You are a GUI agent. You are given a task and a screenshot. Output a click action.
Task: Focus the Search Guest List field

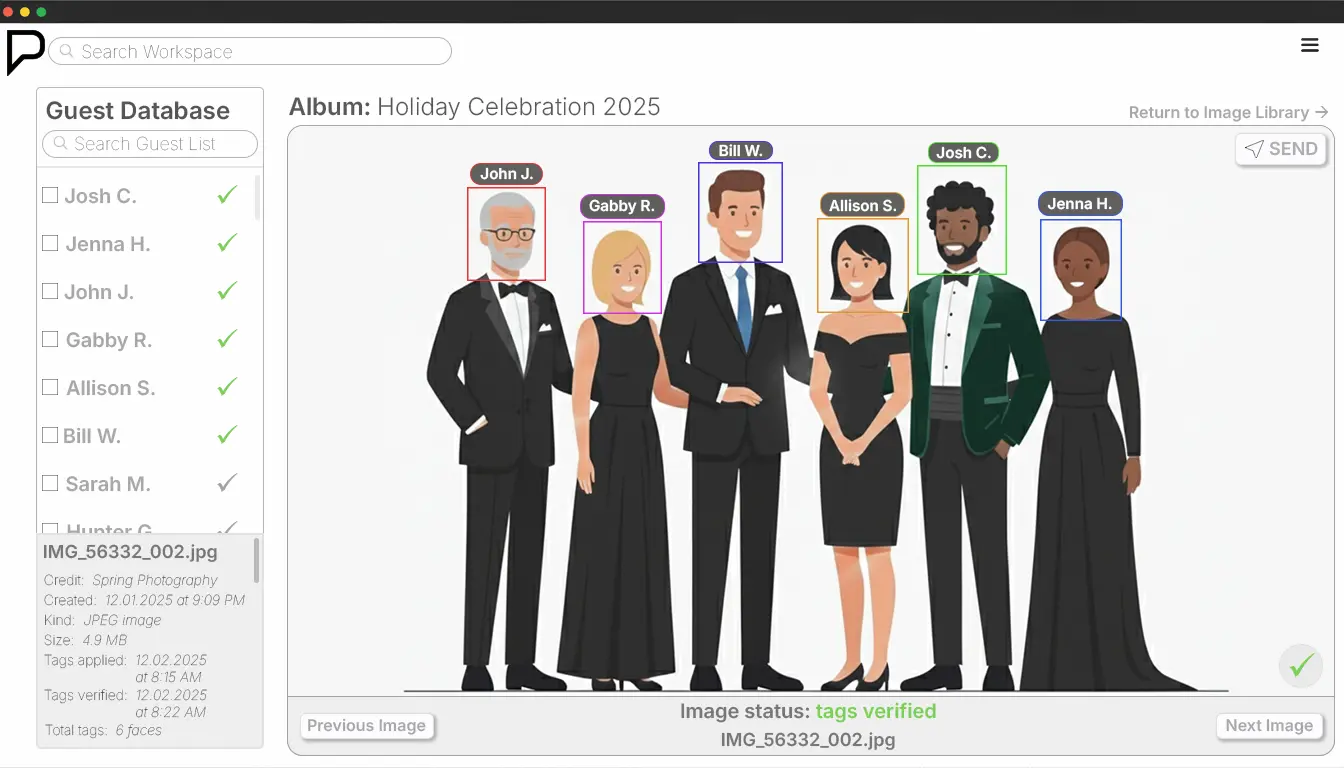[x=150, y=144]
